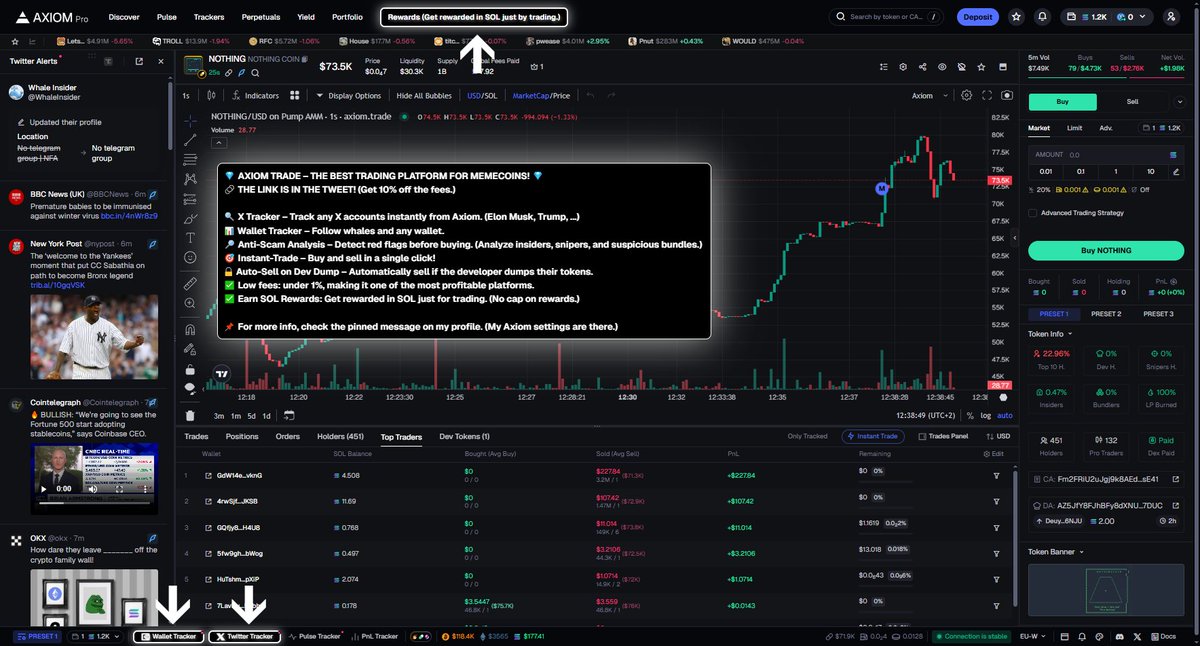Screen dimensions: 1200x646
Task: Click the Buy NOTHING button
Action: click(1108, 250)
